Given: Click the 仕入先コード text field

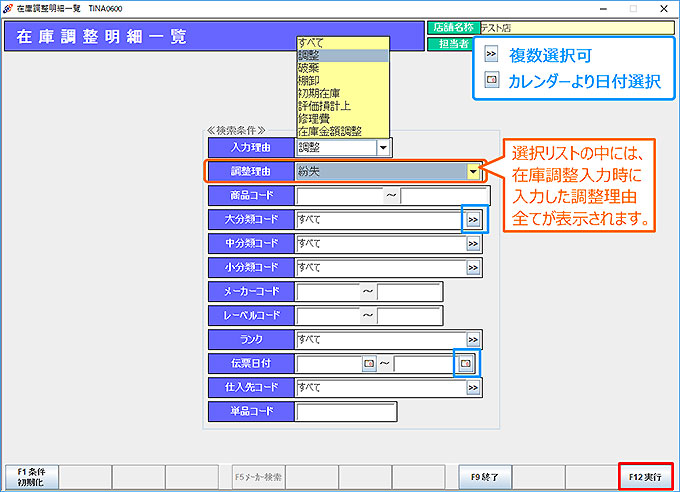Looking at the screenshot, I should click(381, 387).
